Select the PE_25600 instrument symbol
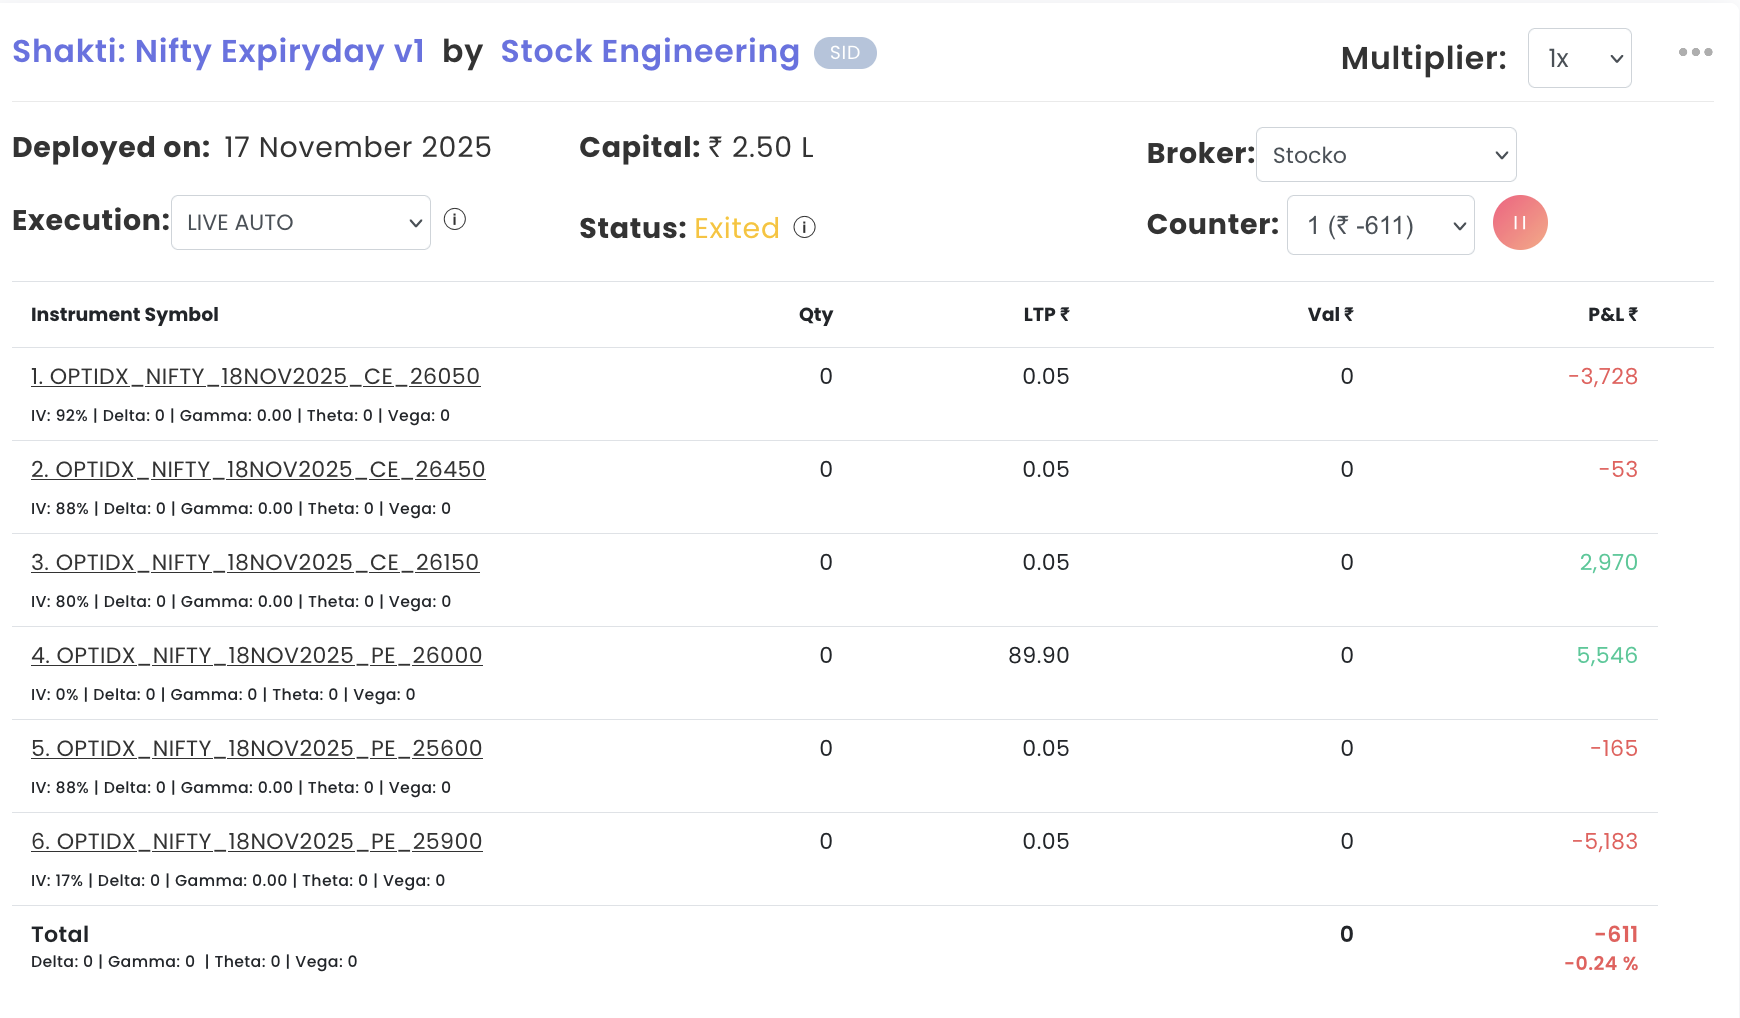This screenshot has width=1740, height=1018. 257,749
